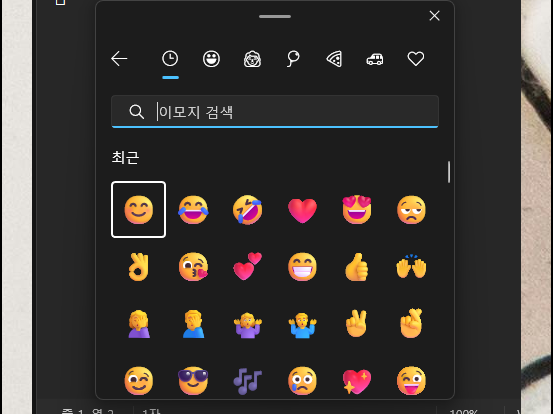The height and width of the screenshot is (414, 553).
Task: Insert the raising hands emoji
Action: tap(411, 267)
